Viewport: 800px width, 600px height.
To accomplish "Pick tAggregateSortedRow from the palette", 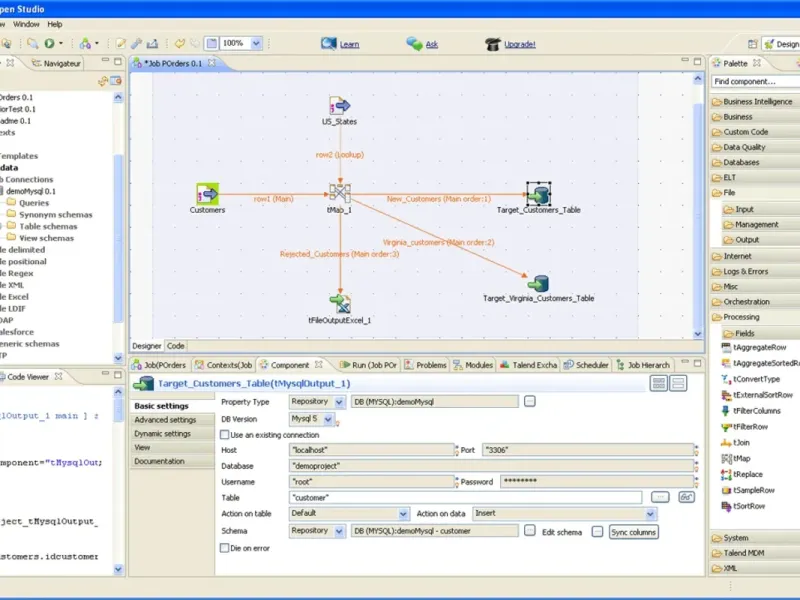I will [x=760, y=363].
